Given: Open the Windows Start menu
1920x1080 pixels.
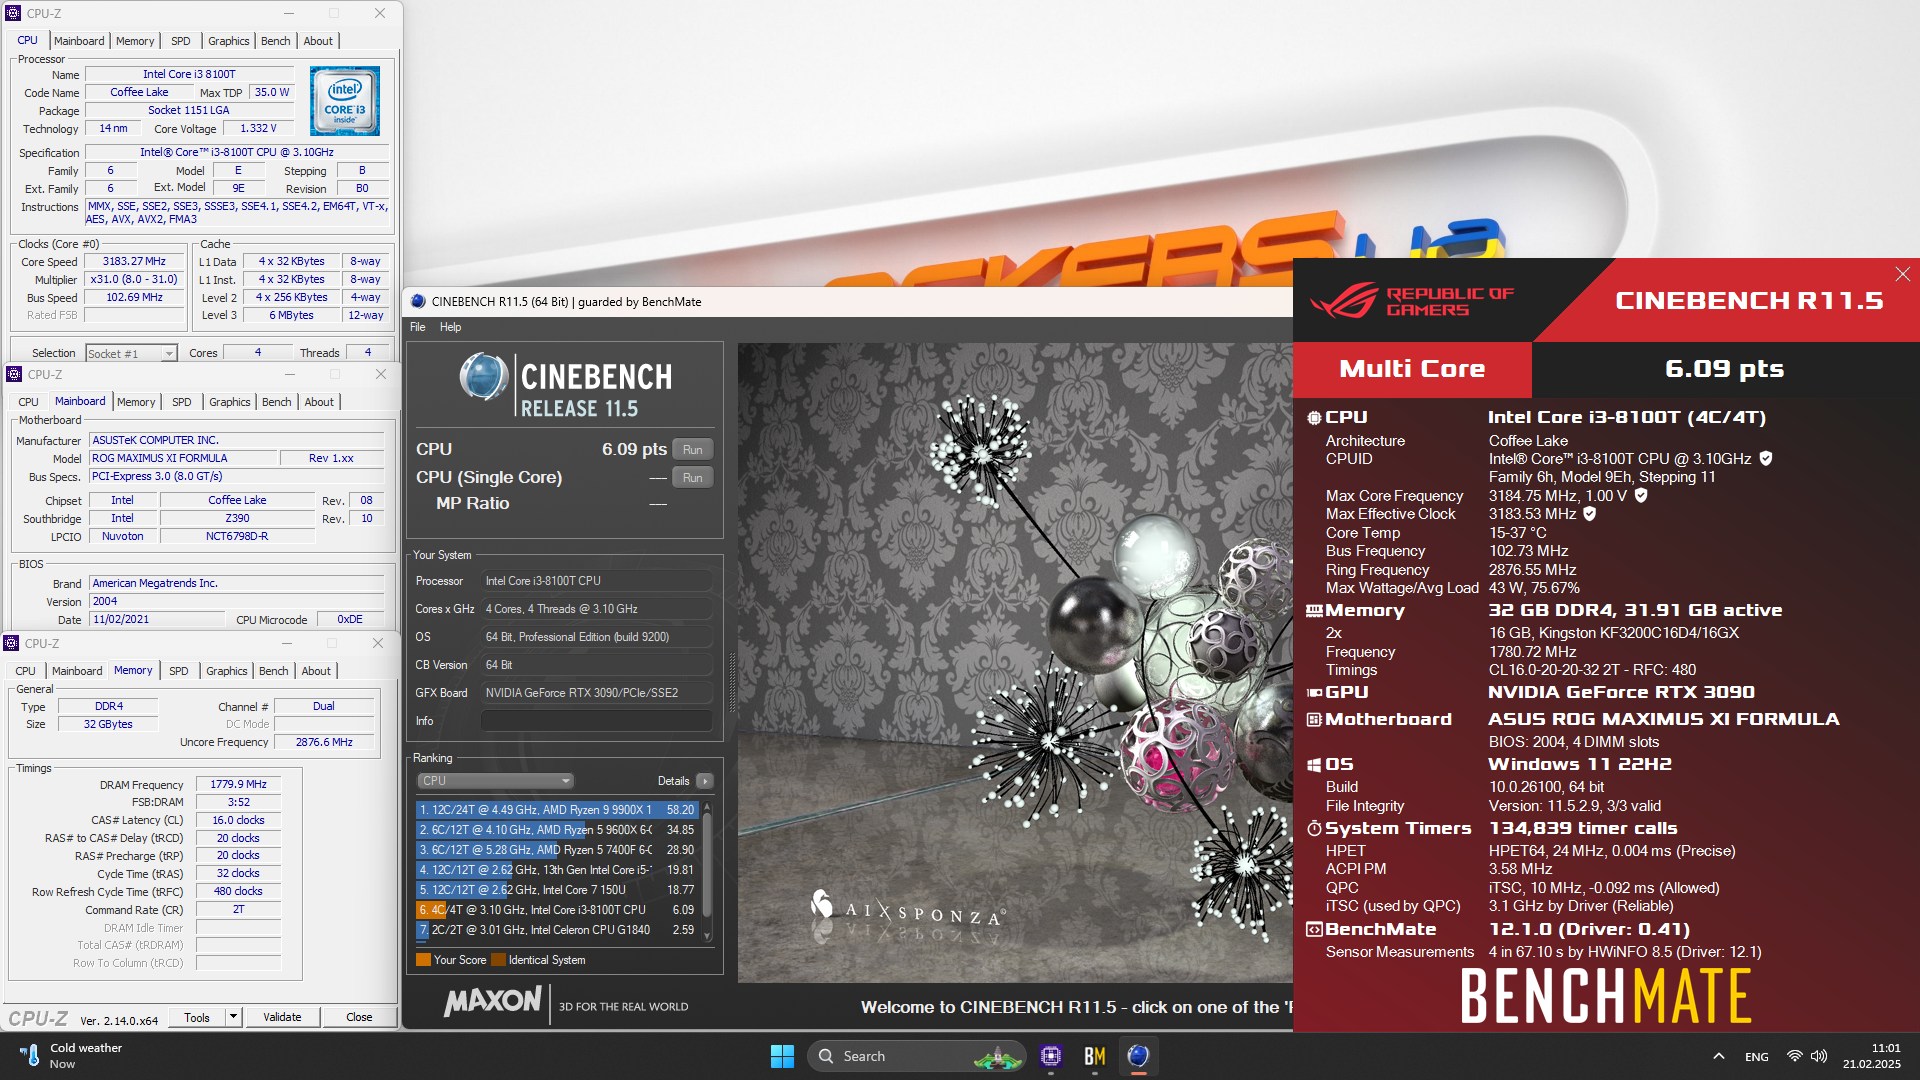Looking at the screenshot, I should [x=782, y=1056].
